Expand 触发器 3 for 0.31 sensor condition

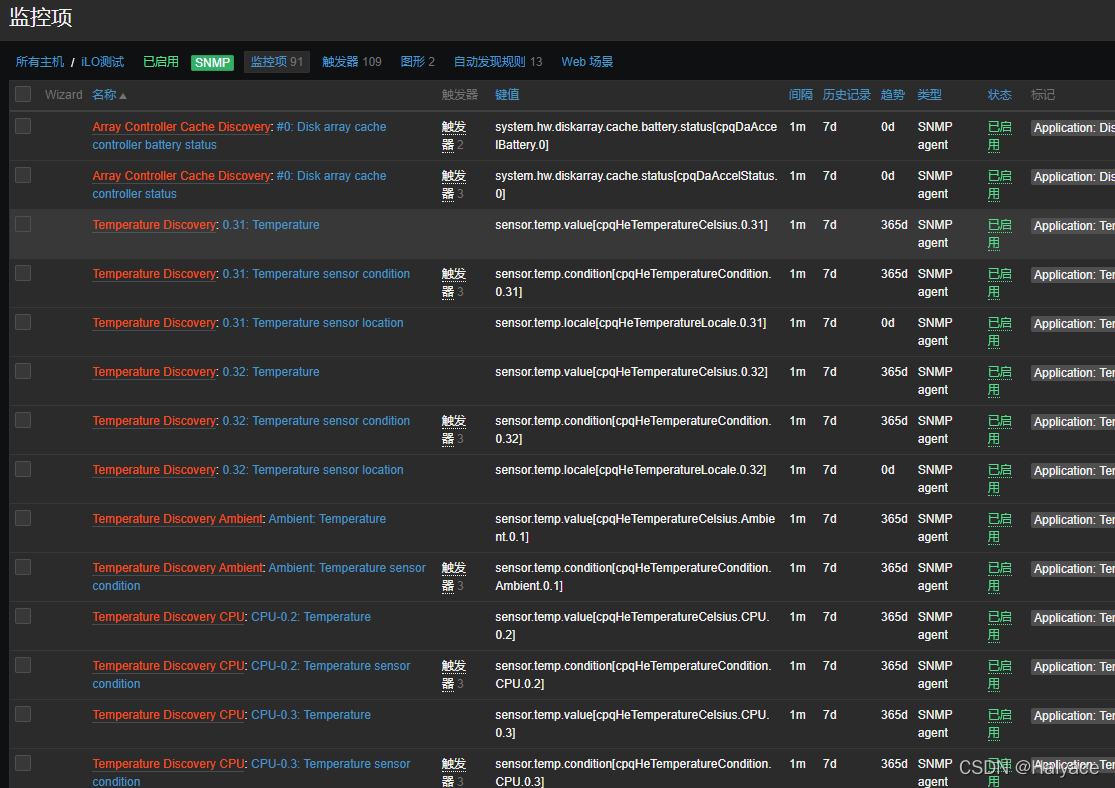[453, 282]
